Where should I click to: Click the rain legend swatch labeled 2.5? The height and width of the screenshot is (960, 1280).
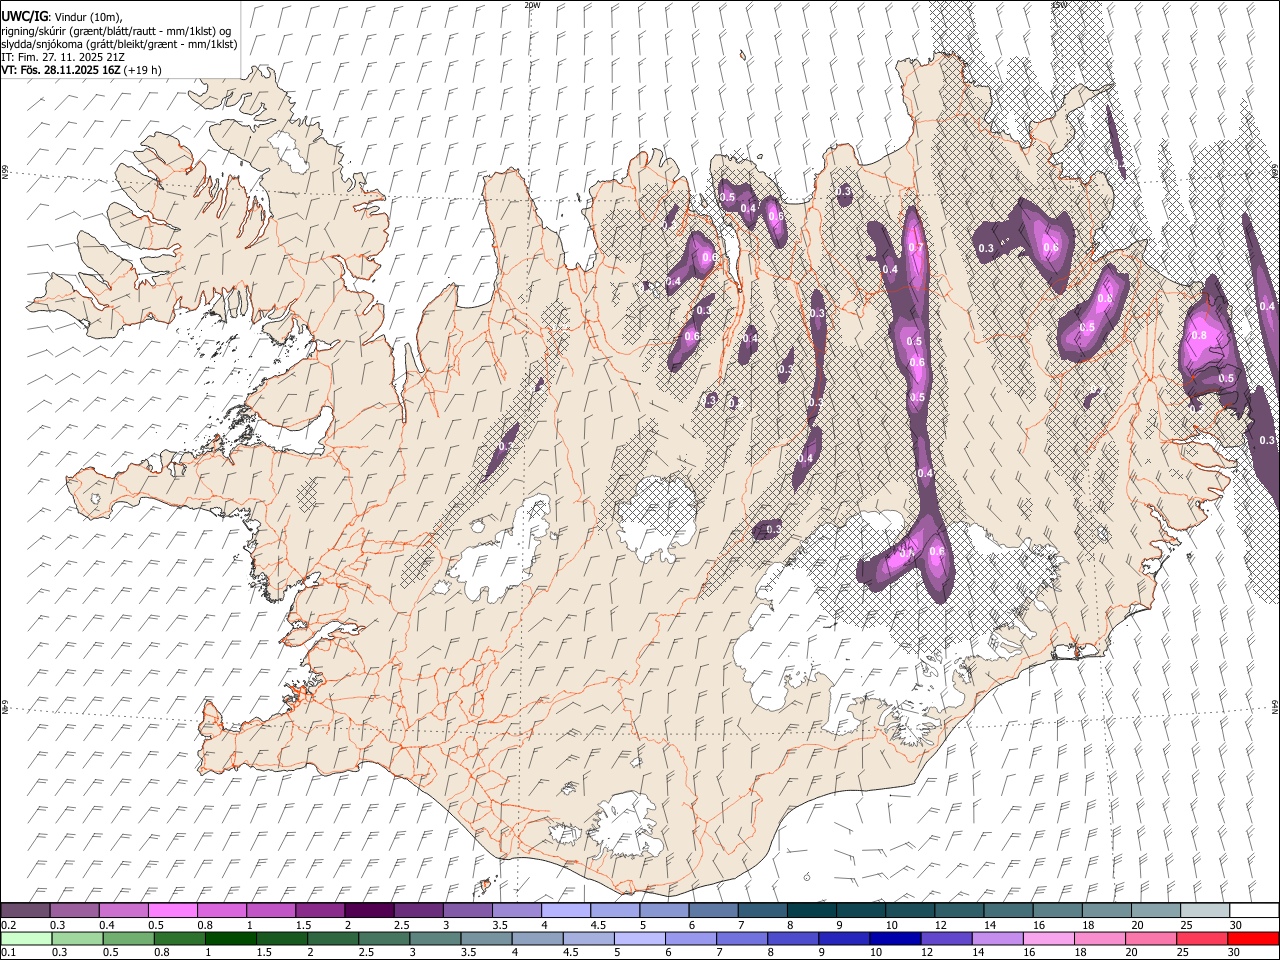coord(384,939)
